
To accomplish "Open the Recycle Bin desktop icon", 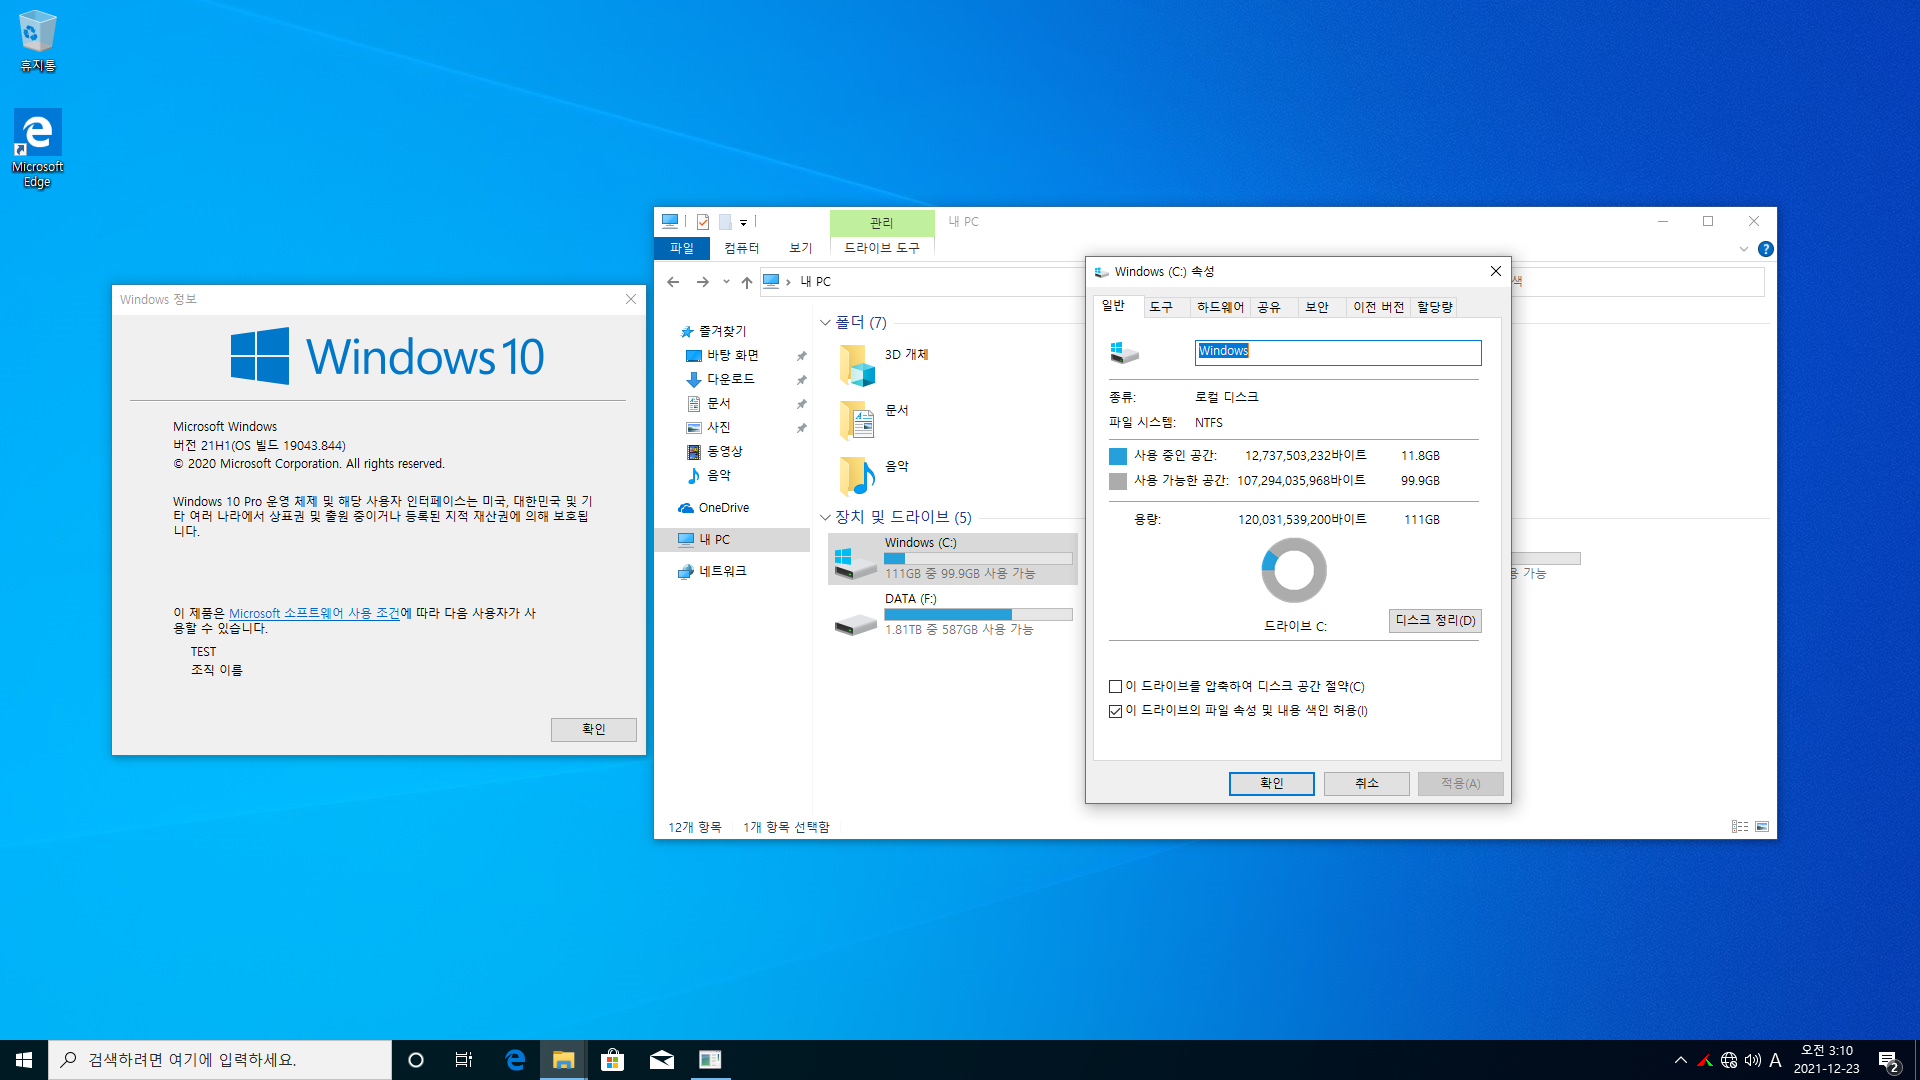I will (38, 40).
